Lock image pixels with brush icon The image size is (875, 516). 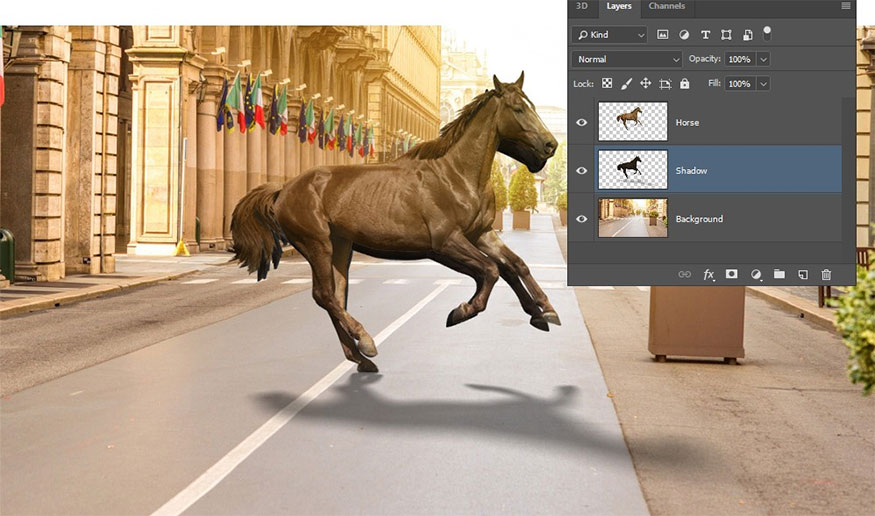coord(626,84)
